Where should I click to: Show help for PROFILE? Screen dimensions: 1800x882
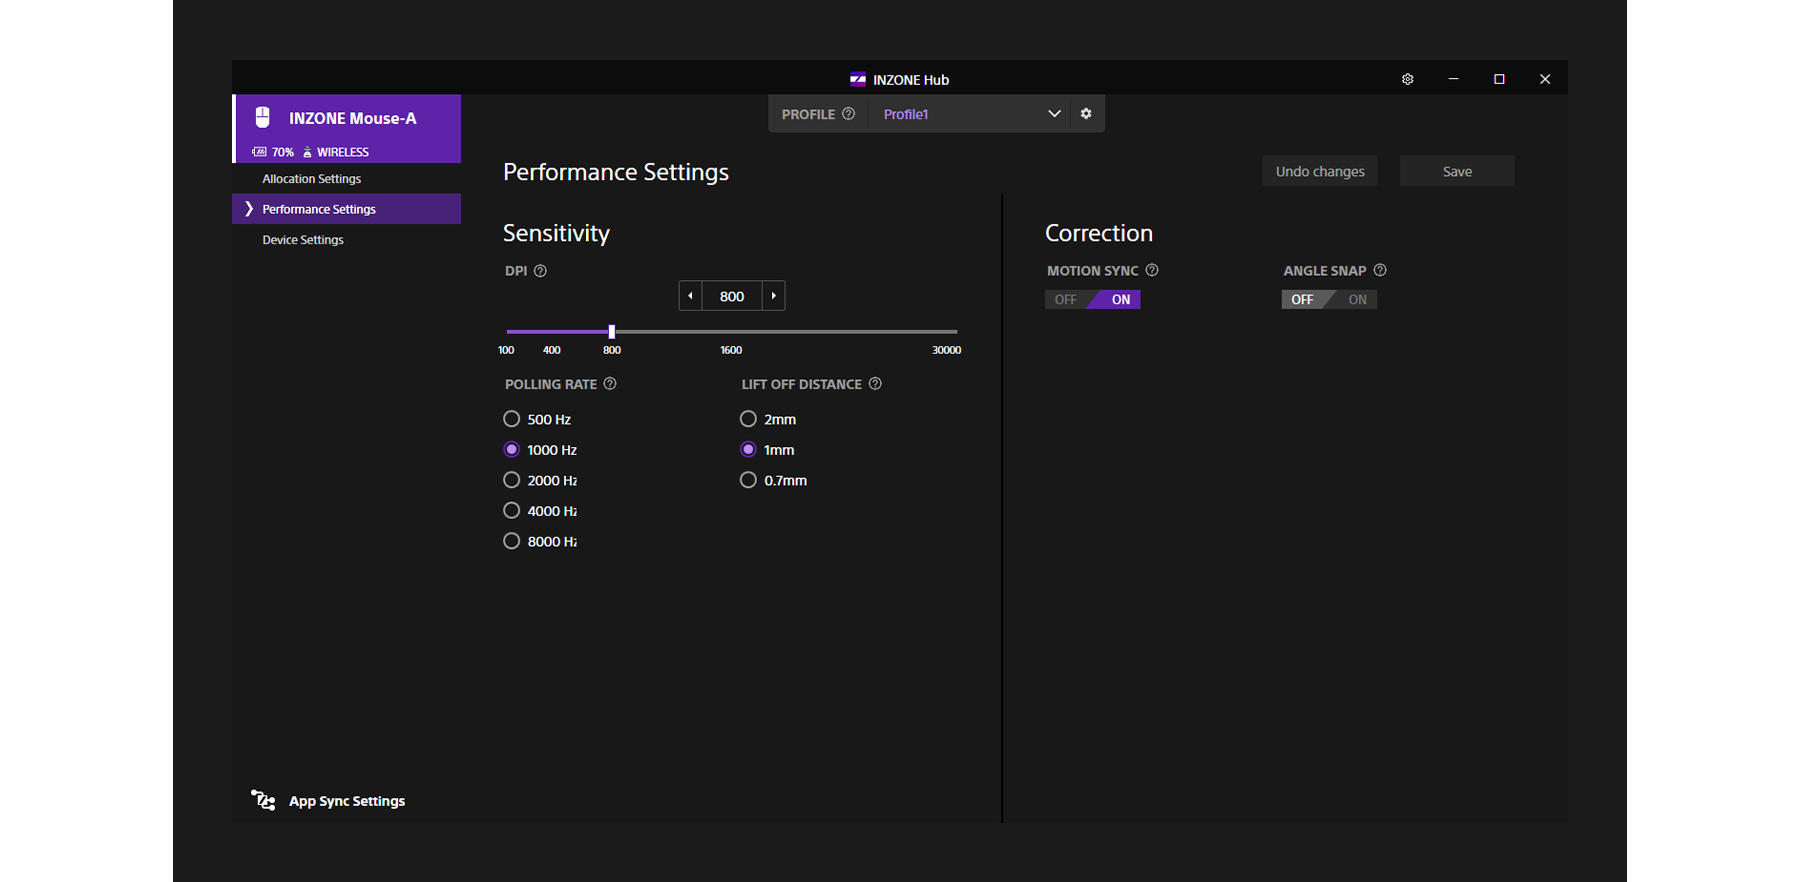[849, 114]
